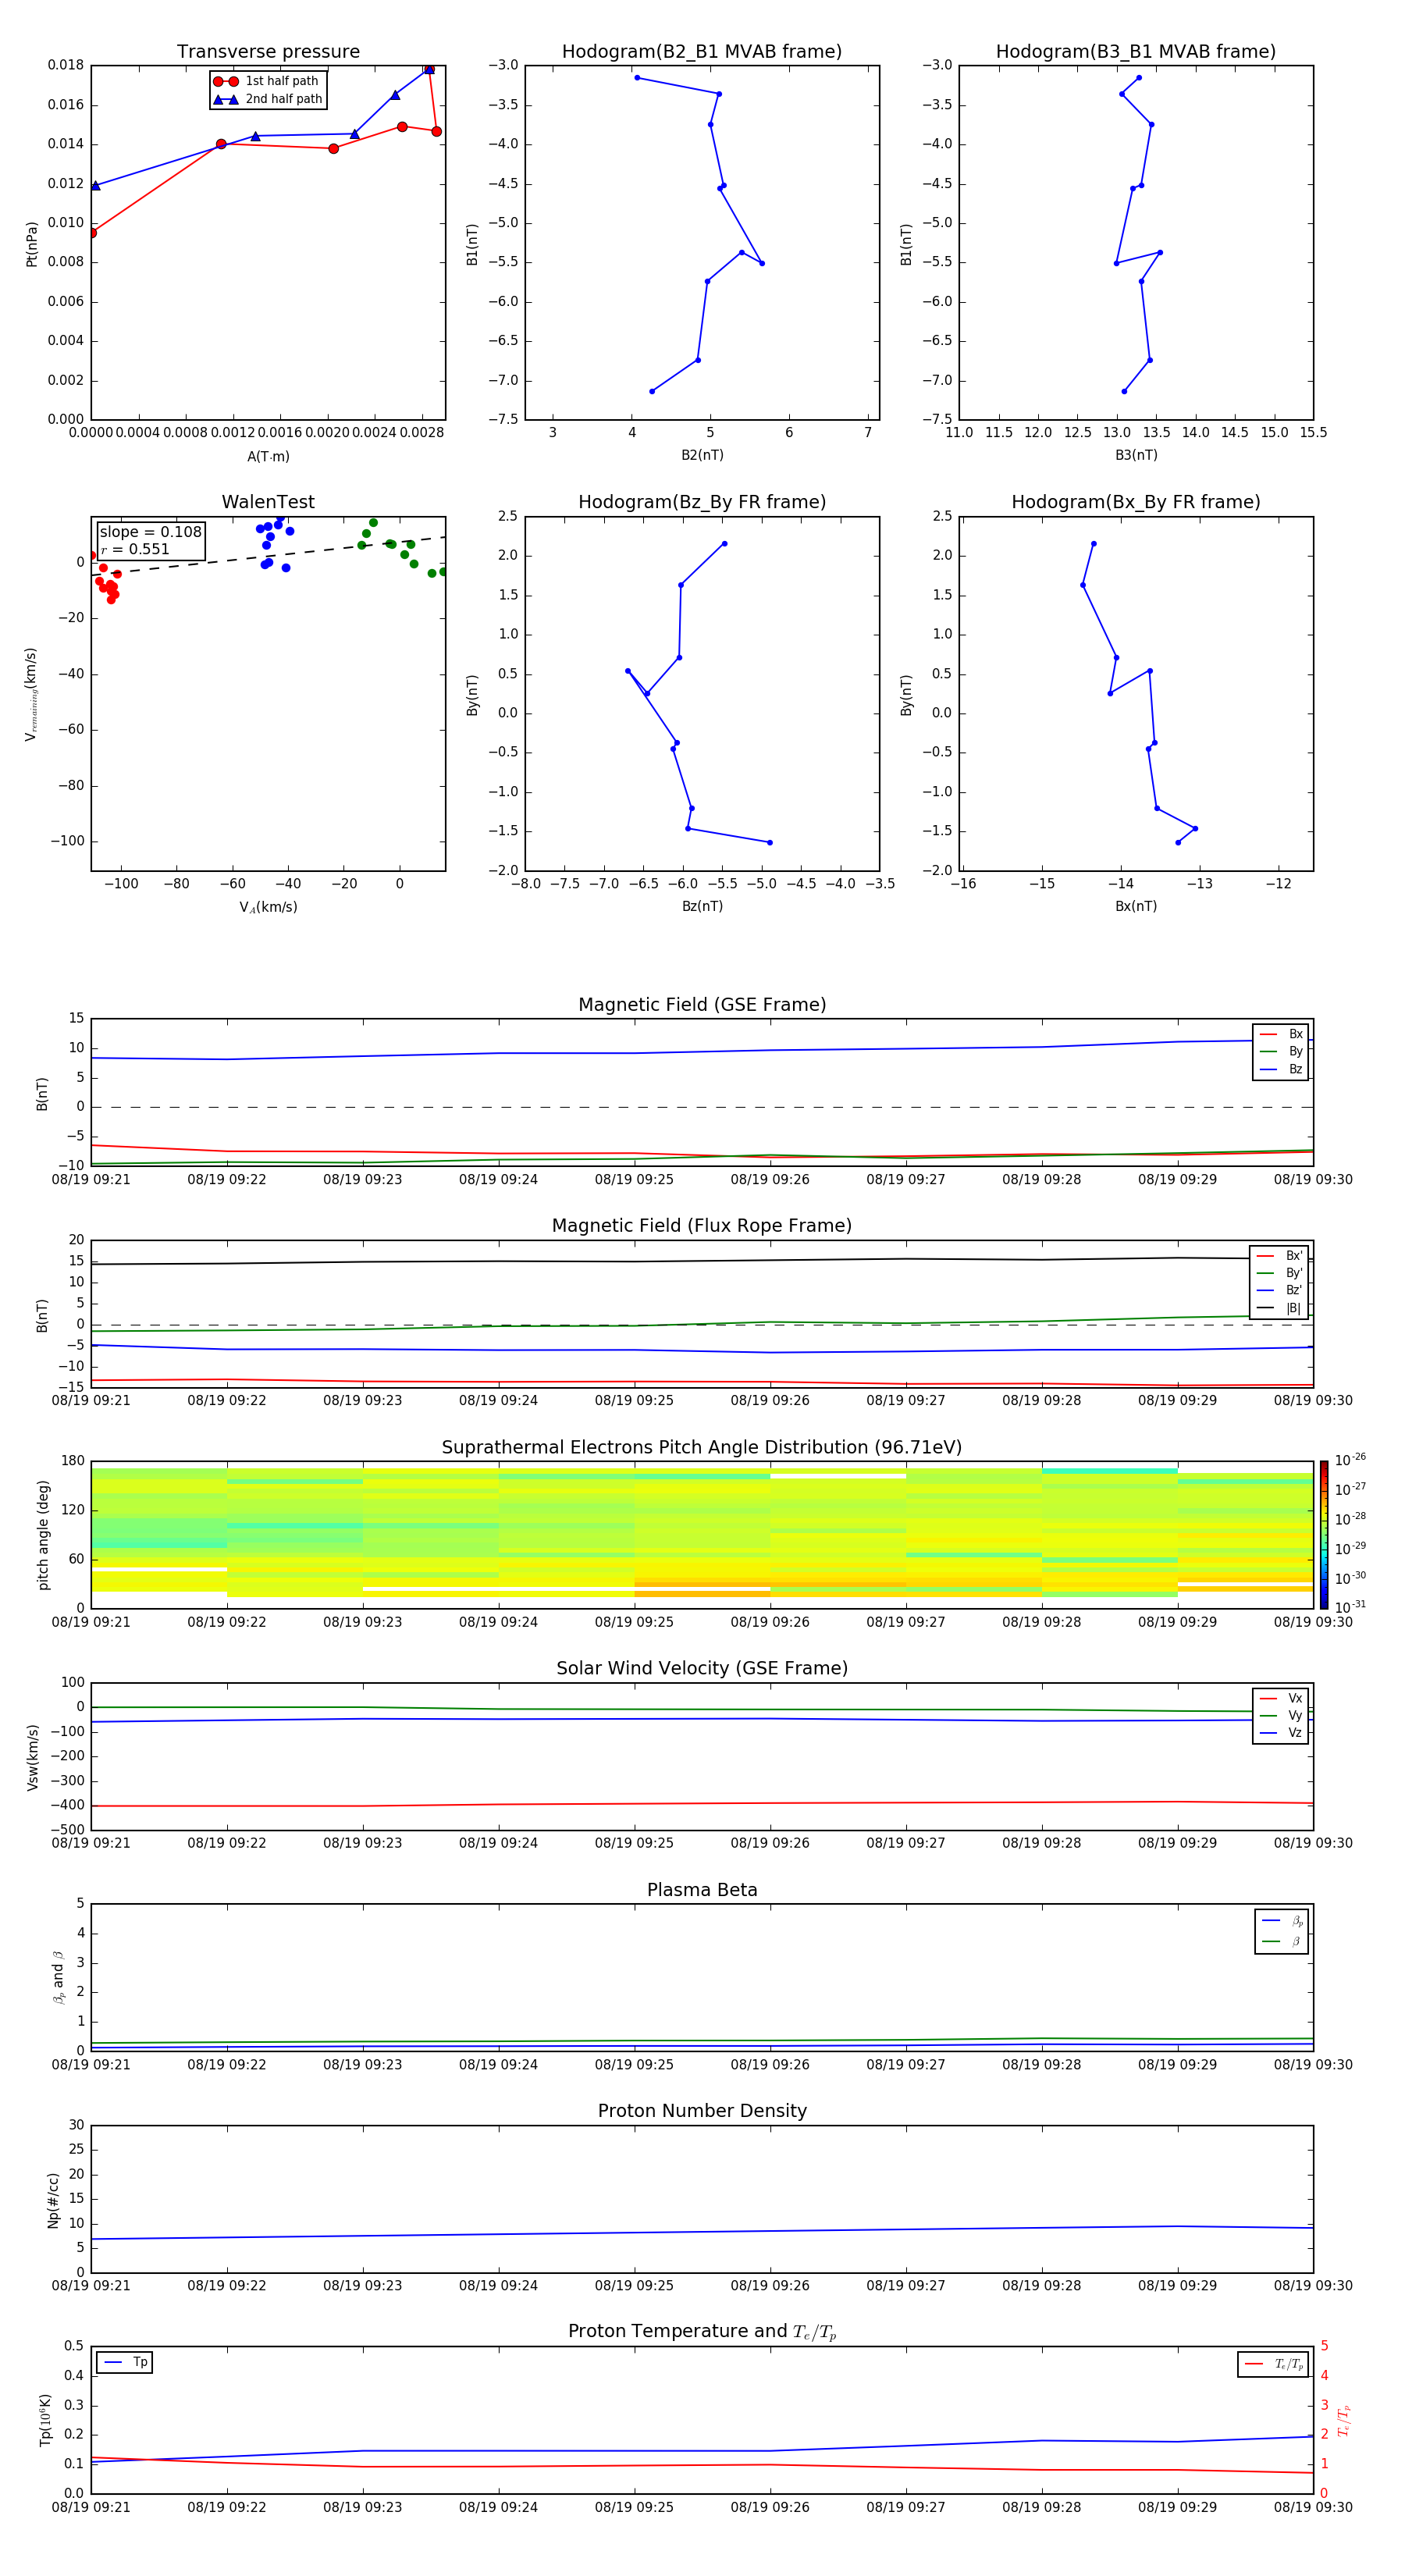Image resolution: width=1405 pixels, height=2576 pixels.
Task: Click the 'V_A(km/s)' axis label under WalenTest
Action: pyautogui.click(x=268, y=907)
